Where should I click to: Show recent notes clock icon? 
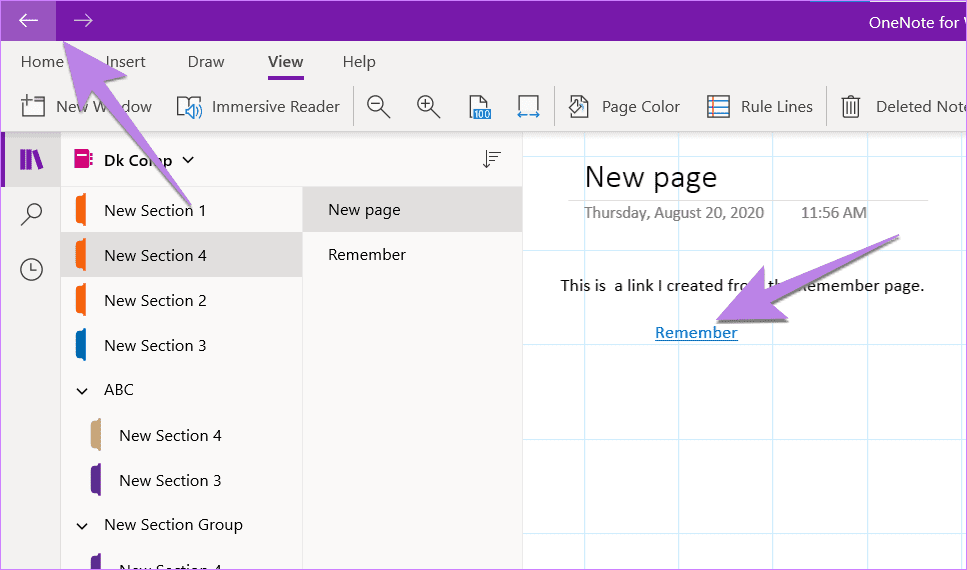pyautogui.click(x=31, y=270)
